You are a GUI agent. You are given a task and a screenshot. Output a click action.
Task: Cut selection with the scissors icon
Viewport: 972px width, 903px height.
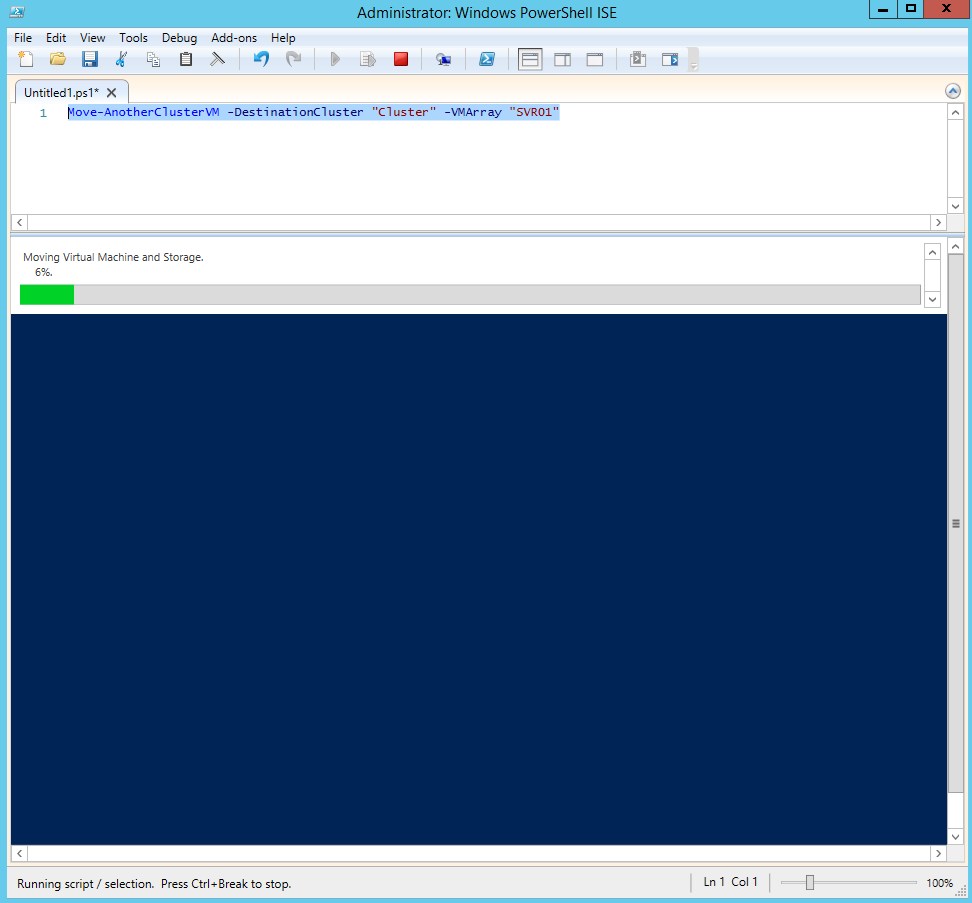(122, 59)
